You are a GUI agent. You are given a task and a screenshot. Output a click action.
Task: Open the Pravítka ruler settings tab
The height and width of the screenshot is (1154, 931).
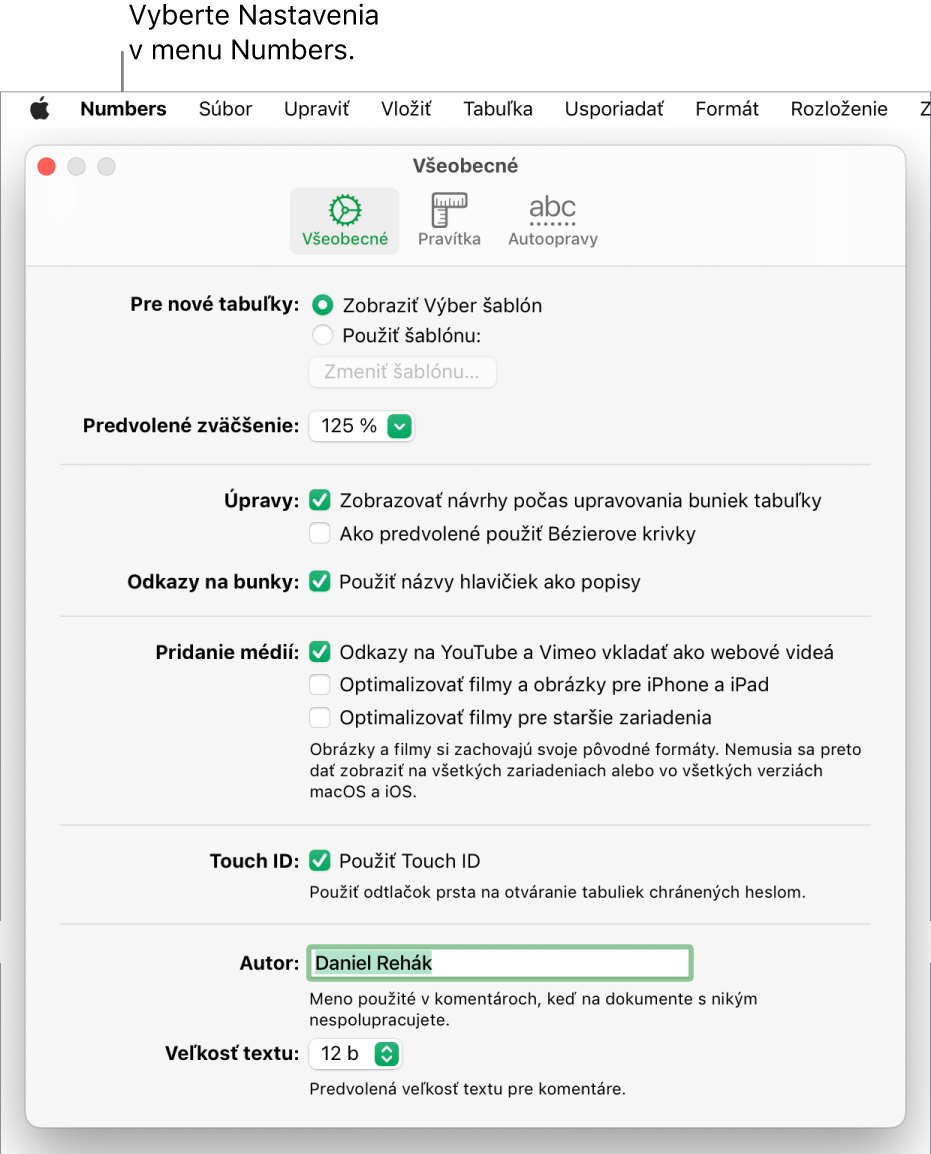tap(449, 221)
